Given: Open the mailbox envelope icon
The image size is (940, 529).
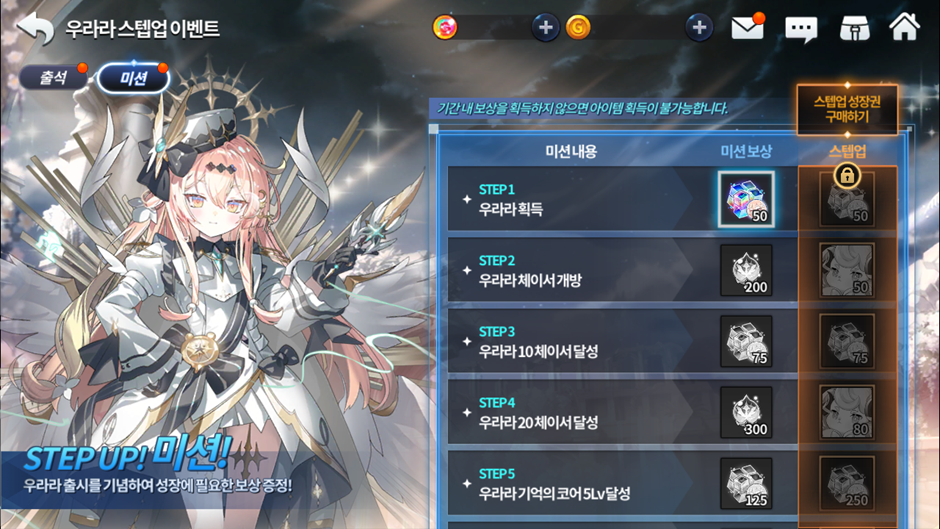Looking at the screenshot, I should (748, 28).
